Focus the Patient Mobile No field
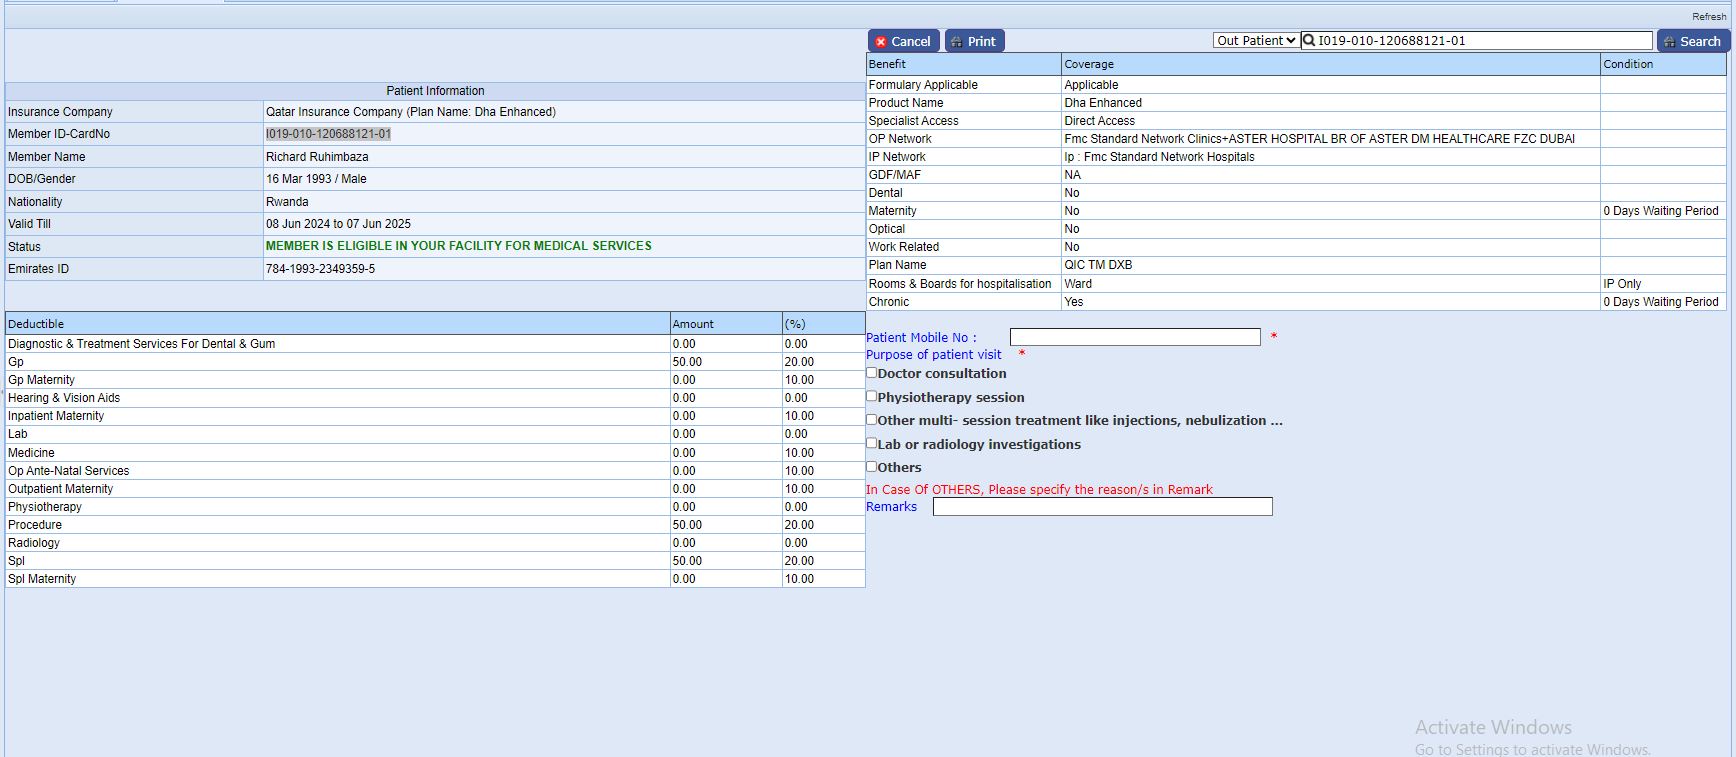 pos(1134,337)
